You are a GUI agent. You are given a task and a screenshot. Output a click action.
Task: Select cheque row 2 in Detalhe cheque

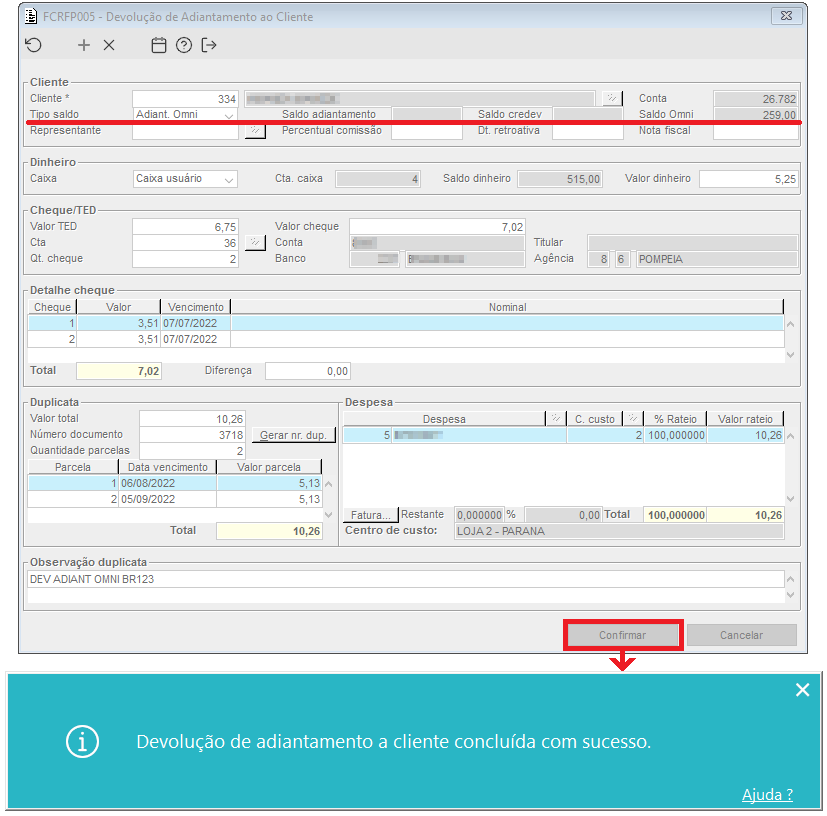click(x=406, y=339)
